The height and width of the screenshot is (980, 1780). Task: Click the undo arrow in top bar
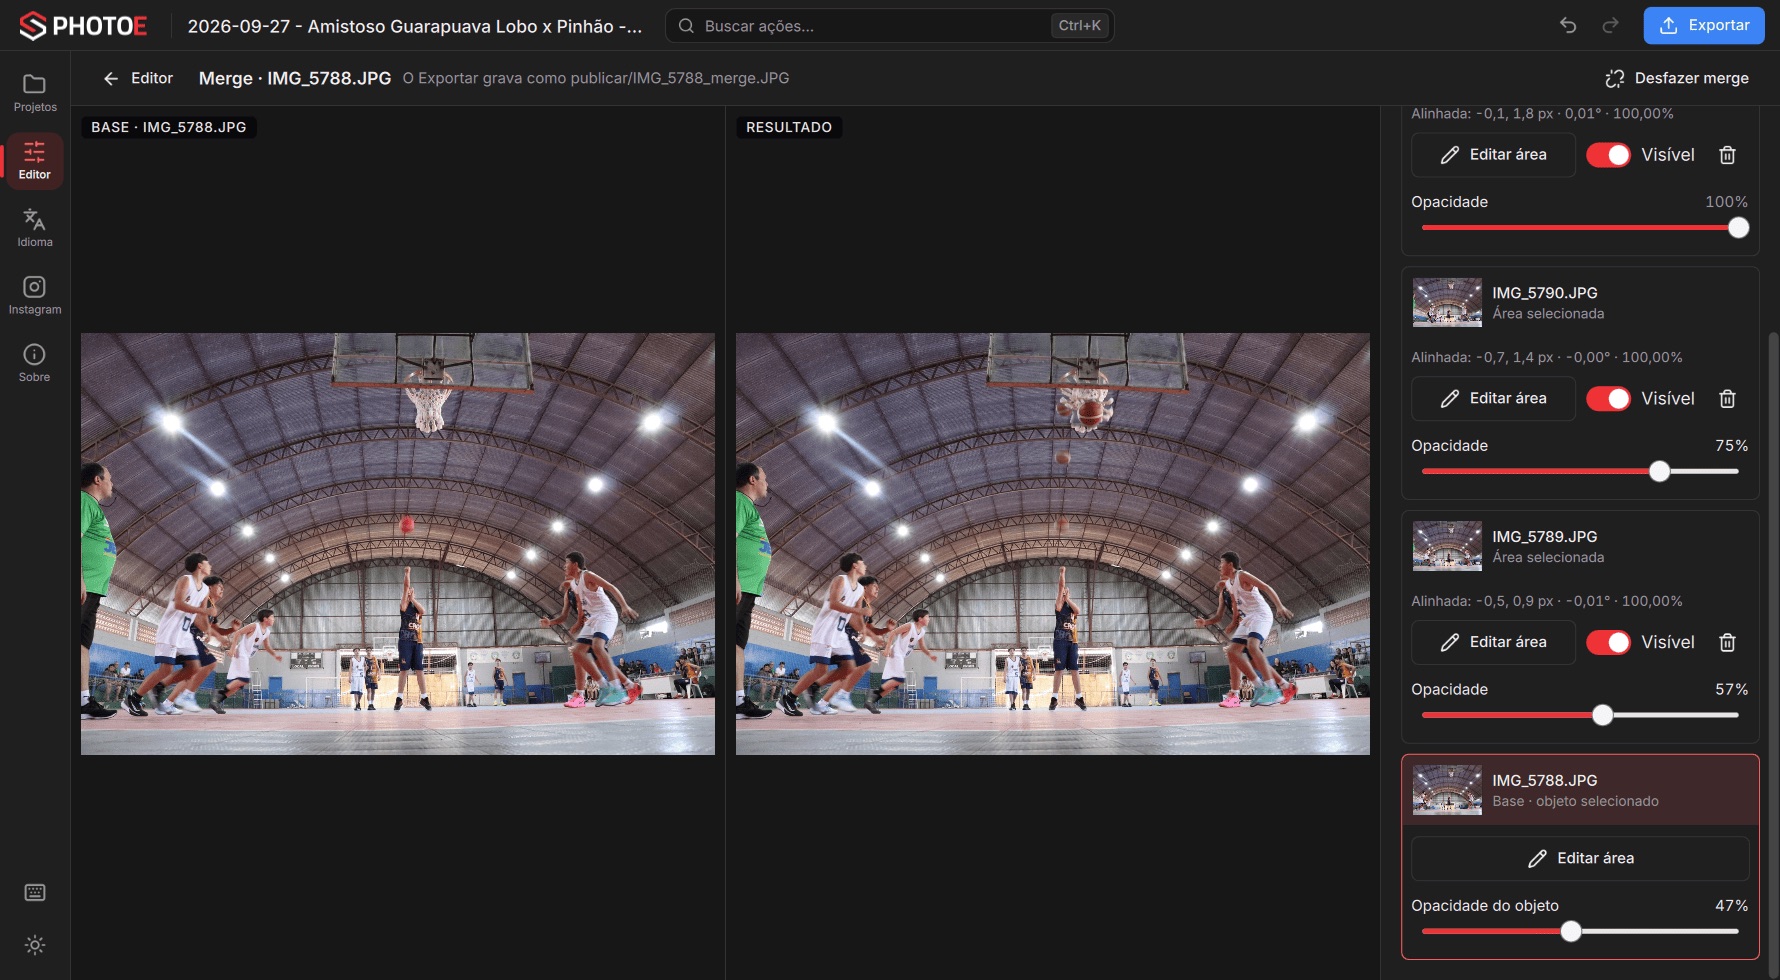tap(1568, 26)
